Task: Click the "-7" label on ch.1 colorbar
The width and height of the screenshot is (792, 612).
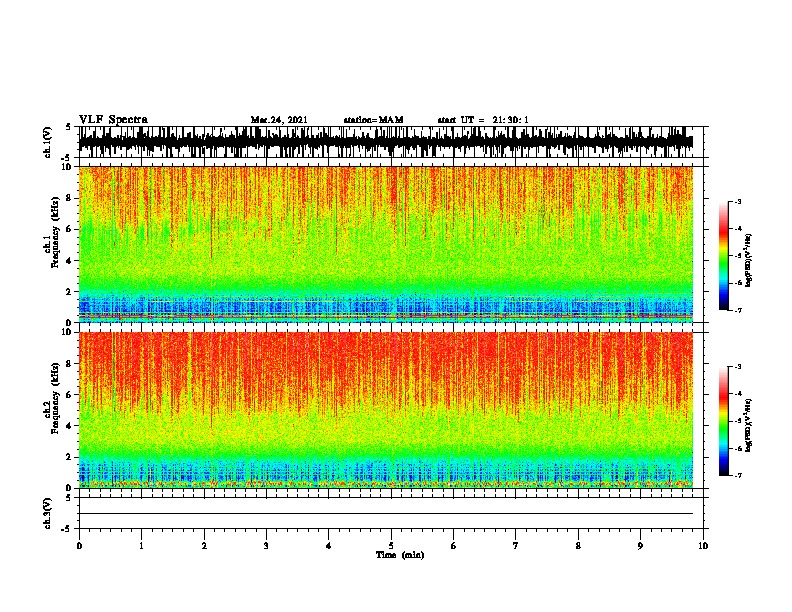Action: [737, 310]
